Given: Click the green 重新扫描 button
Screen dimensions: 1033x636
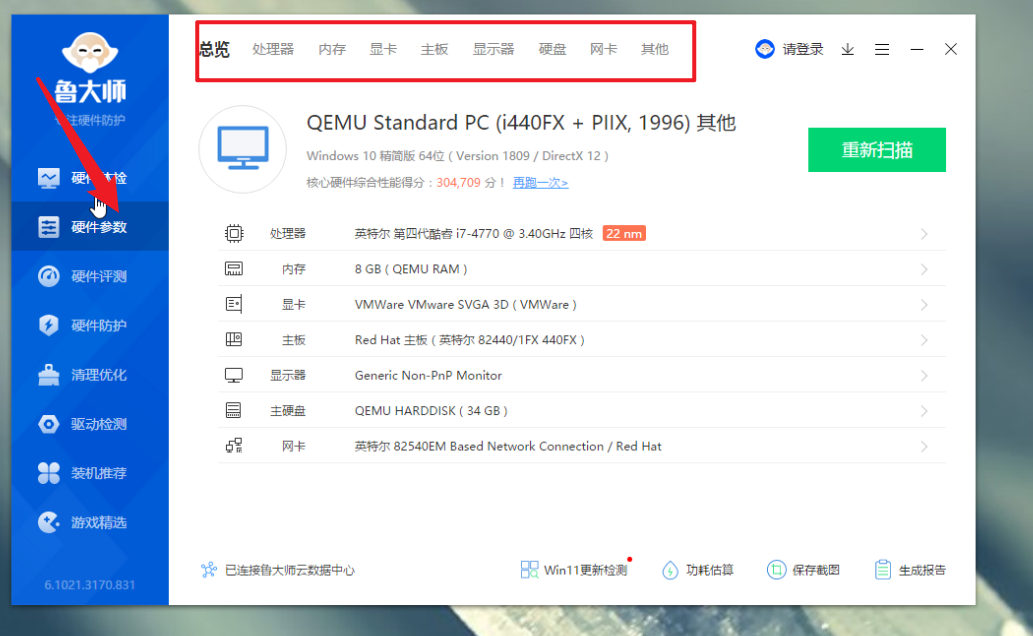Looking at the screenshot, I should click(x=877, y=150).
